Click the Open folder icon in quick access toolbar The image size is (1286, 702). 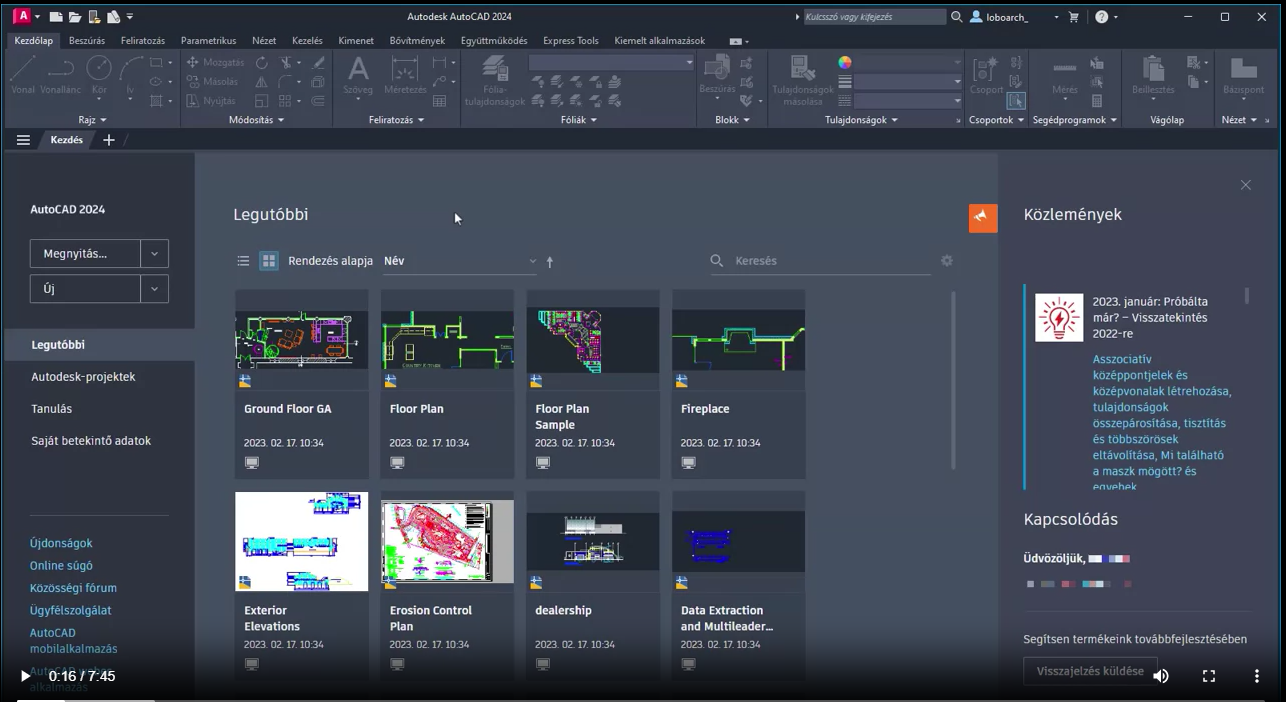[74, 17]
